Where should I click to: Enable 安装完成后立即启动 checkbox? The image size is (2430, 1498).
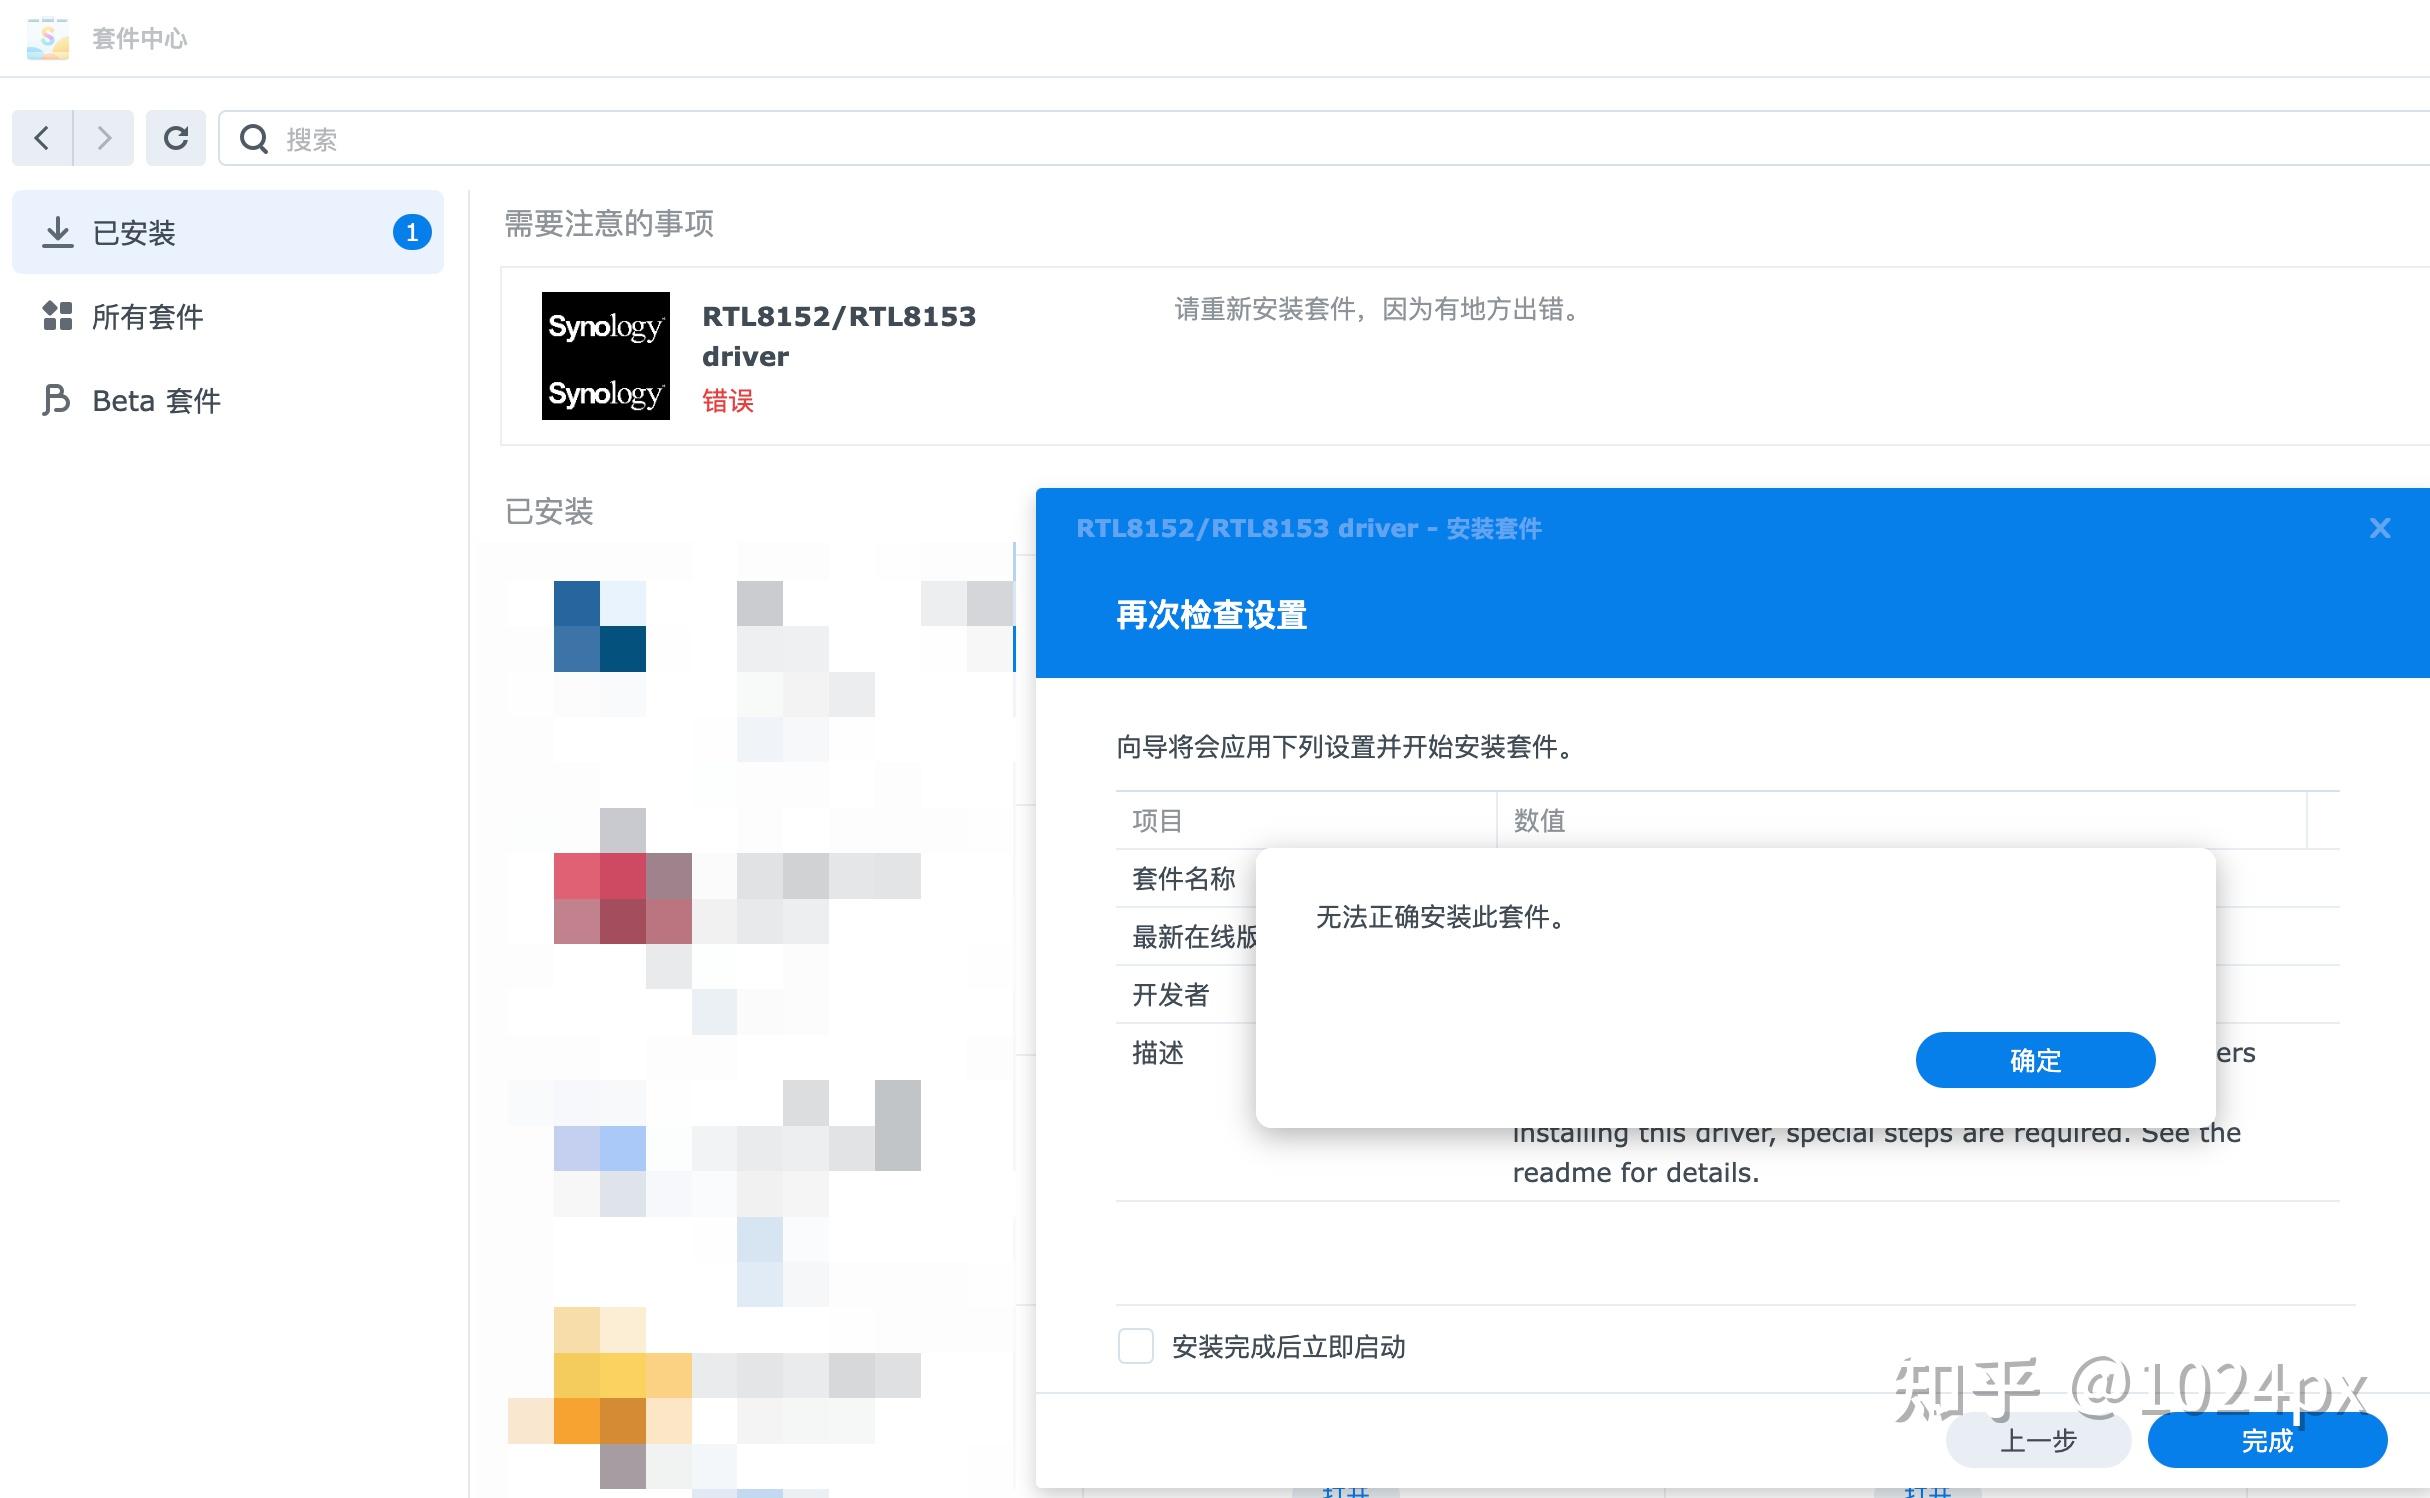pos(1135,1346)
